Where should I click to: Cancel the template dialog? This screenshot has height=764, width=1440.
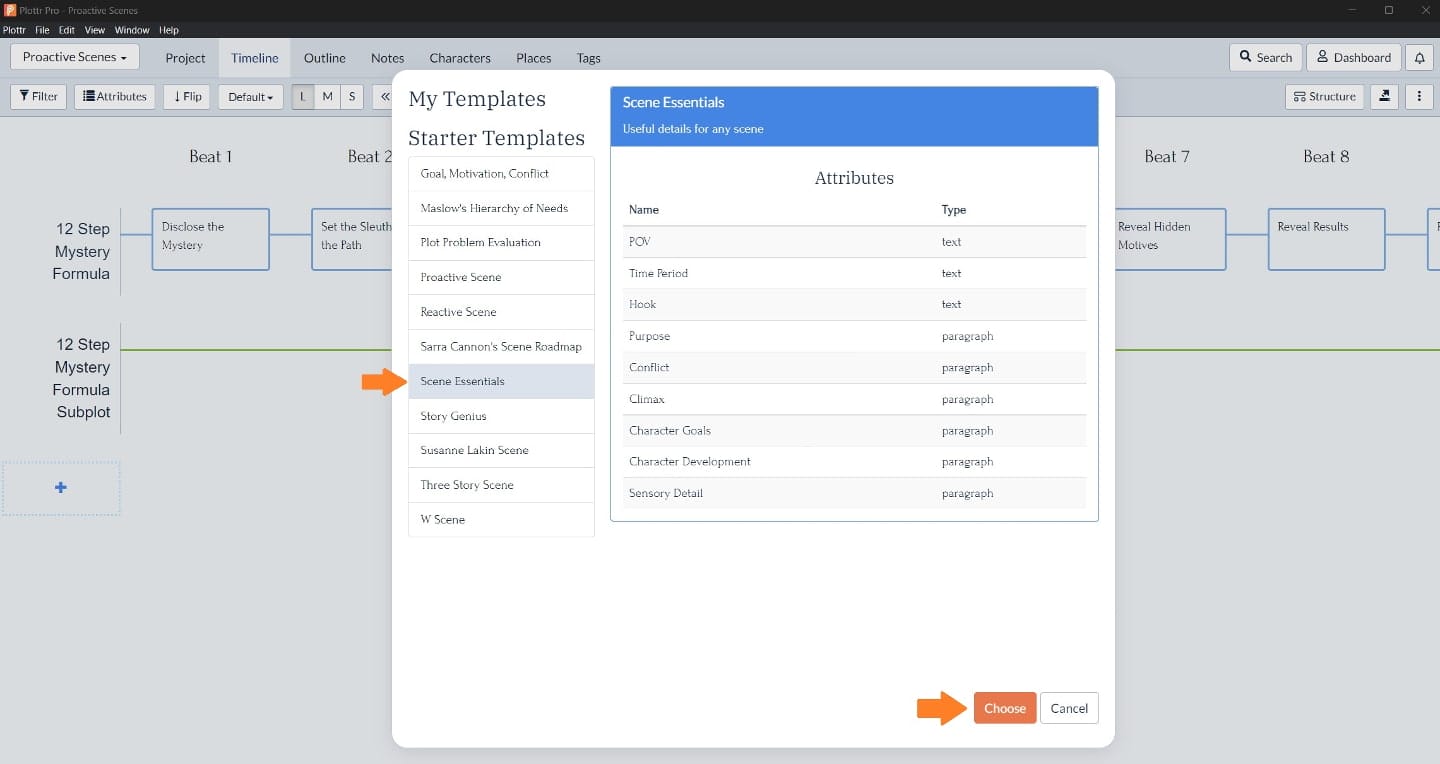pyautogui.click(x=1068, y=708)
